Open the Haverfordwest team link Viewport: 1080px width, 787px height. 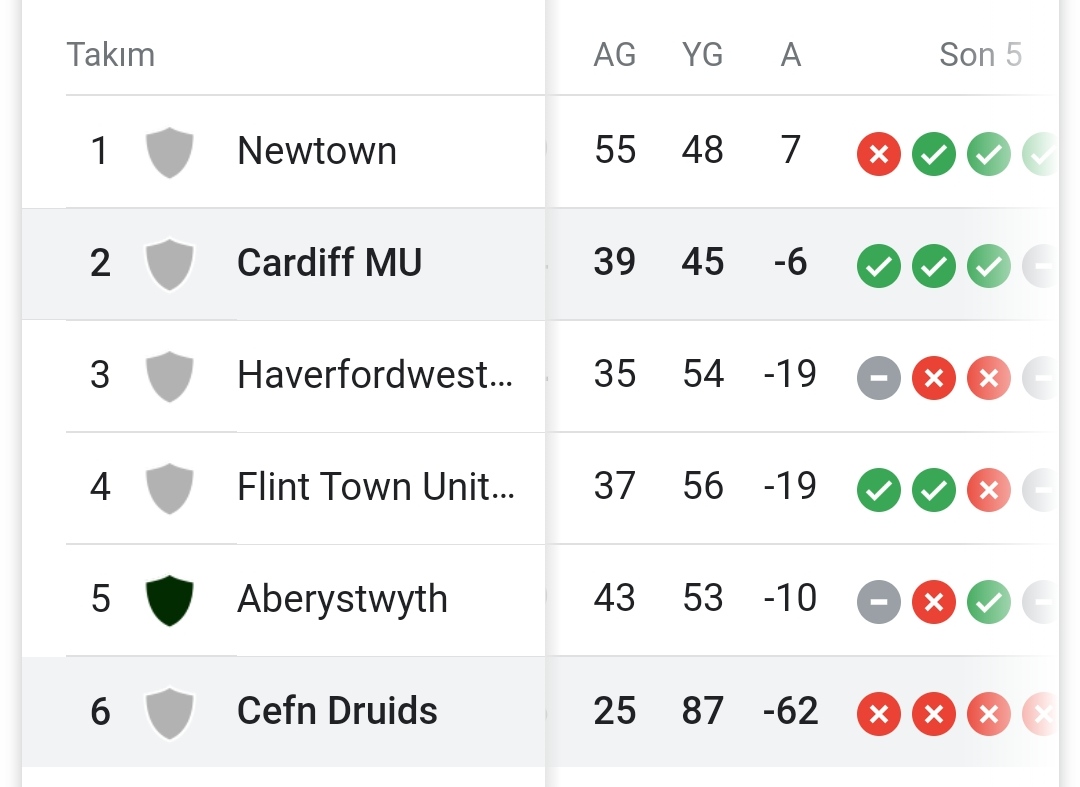[375, 375]
